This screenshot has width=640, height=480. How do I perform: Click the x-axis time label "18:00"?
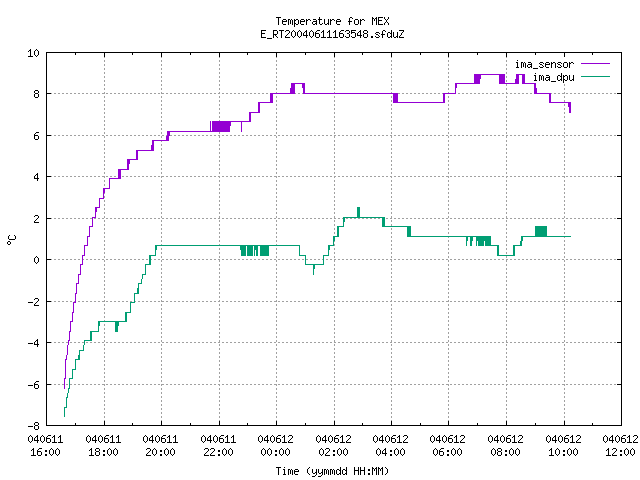click(104, 453)
